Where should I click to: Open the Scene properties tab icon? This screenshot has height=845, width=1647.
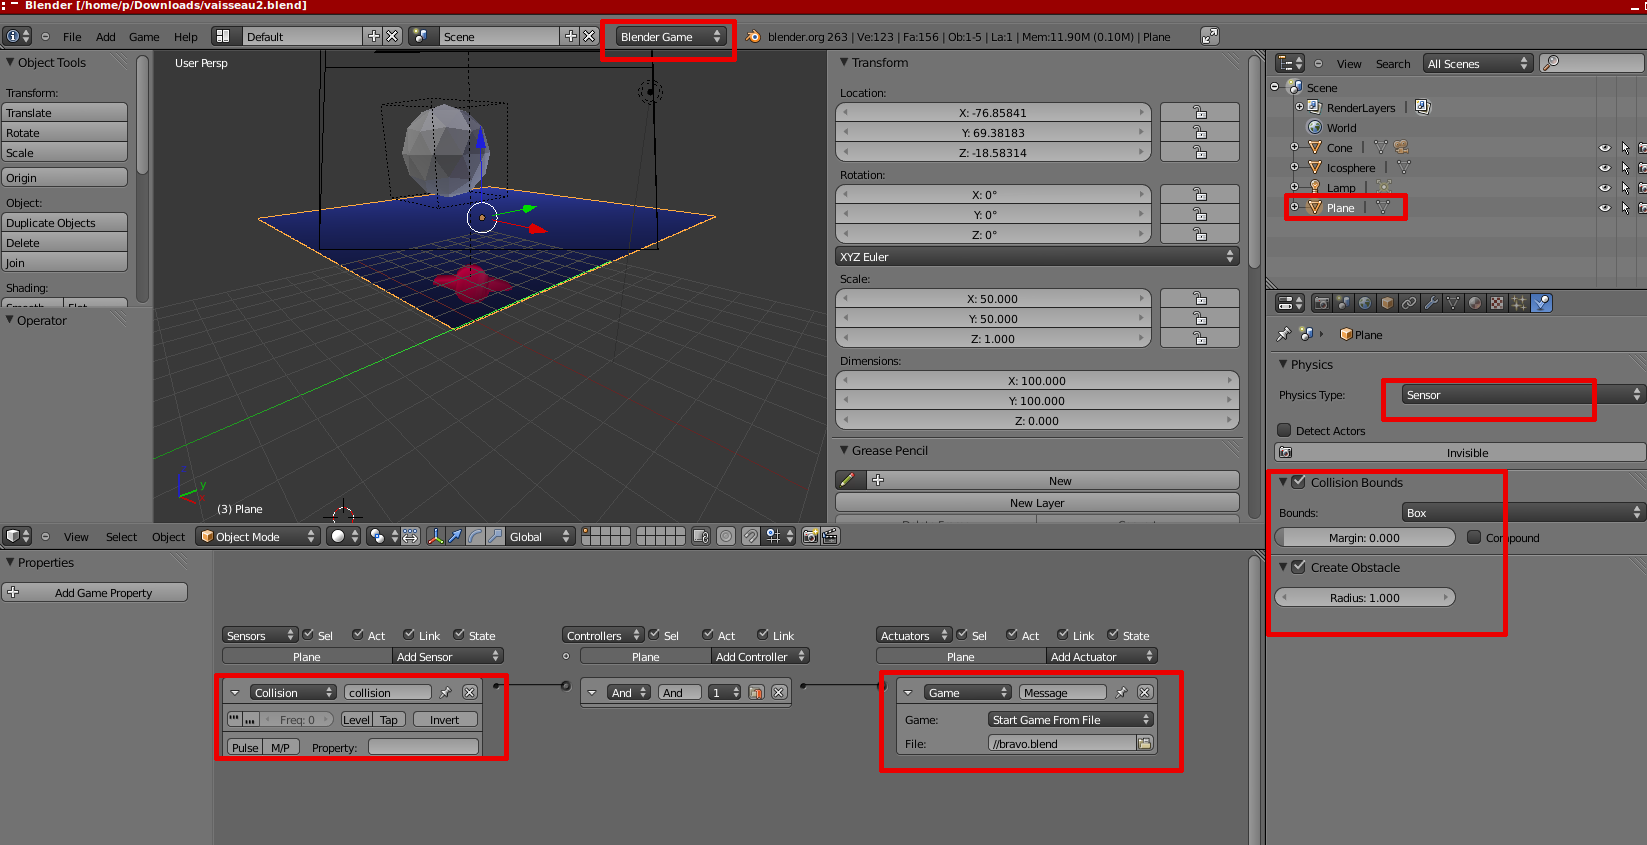click(1343, 303)
